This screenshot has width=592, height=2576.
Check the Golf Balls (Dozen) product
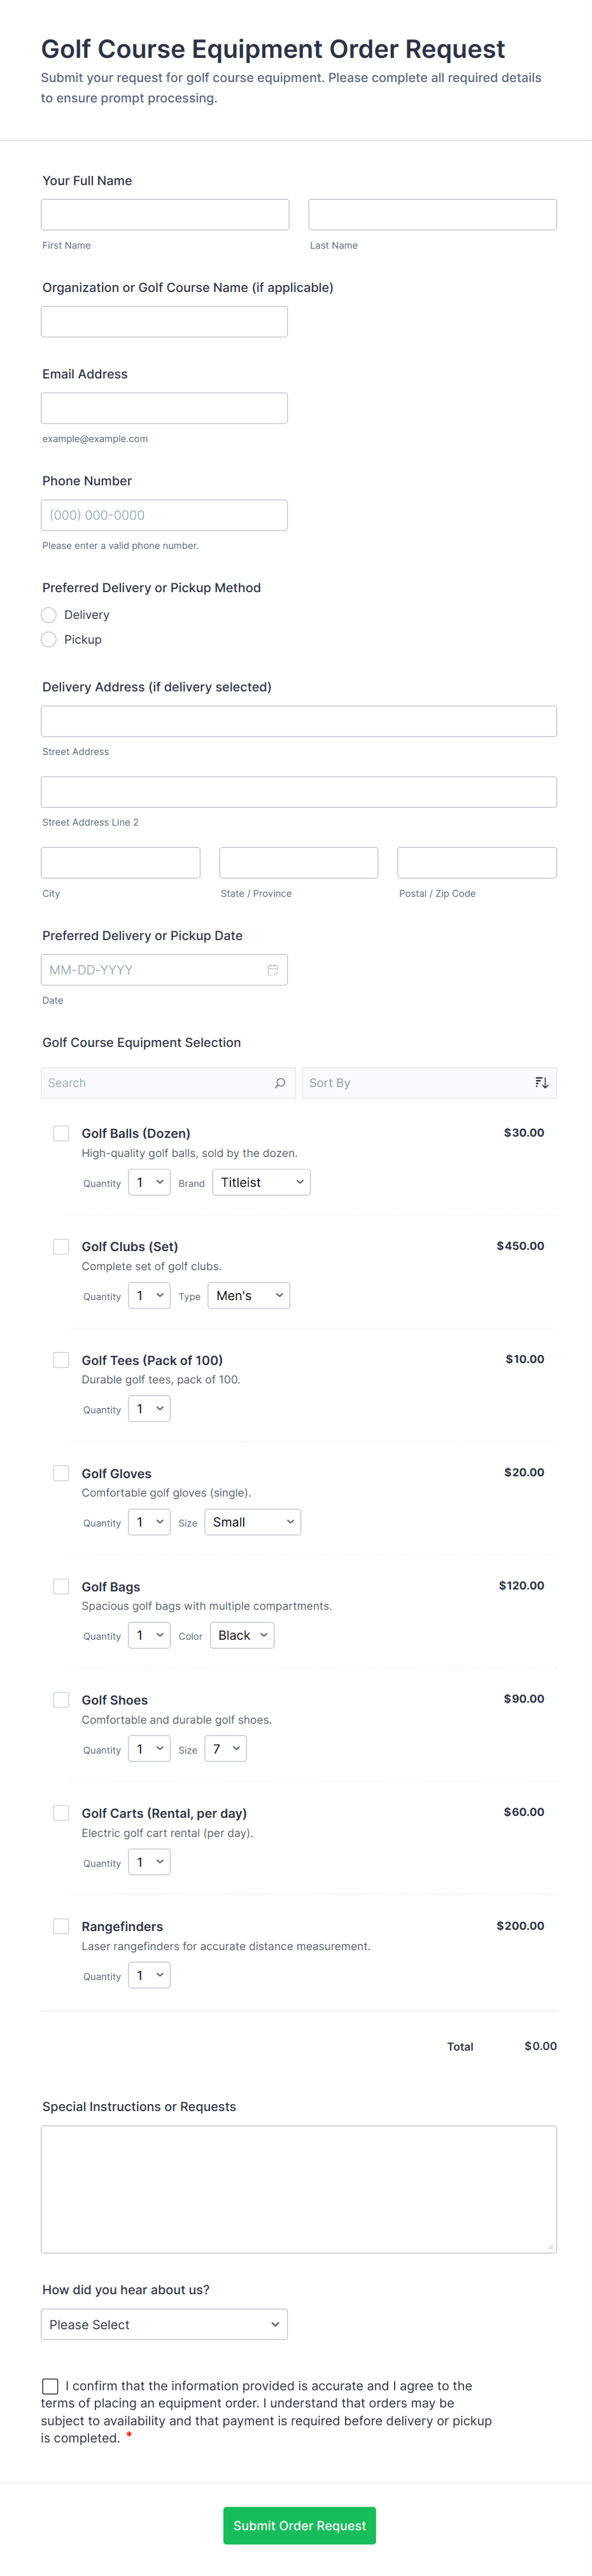[x=61, y=1133]
